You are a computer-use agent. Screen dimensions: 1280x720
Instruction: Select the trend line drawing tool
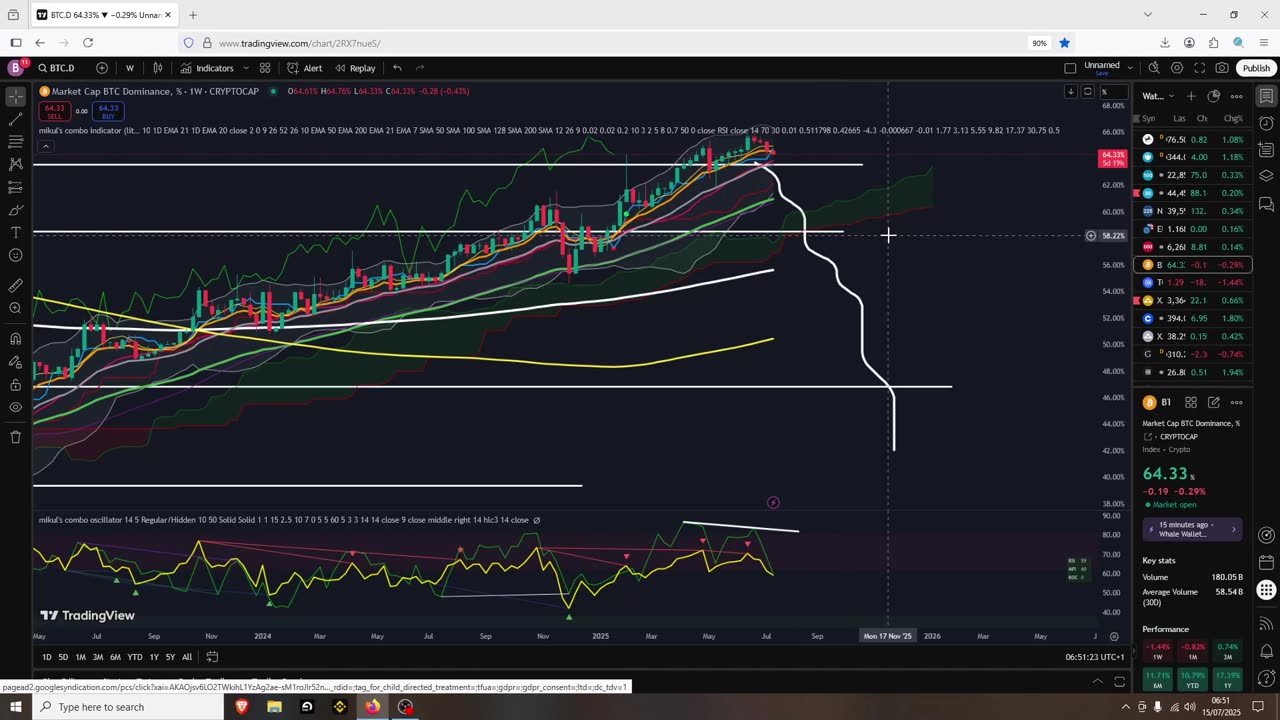(x=16, y=119)
